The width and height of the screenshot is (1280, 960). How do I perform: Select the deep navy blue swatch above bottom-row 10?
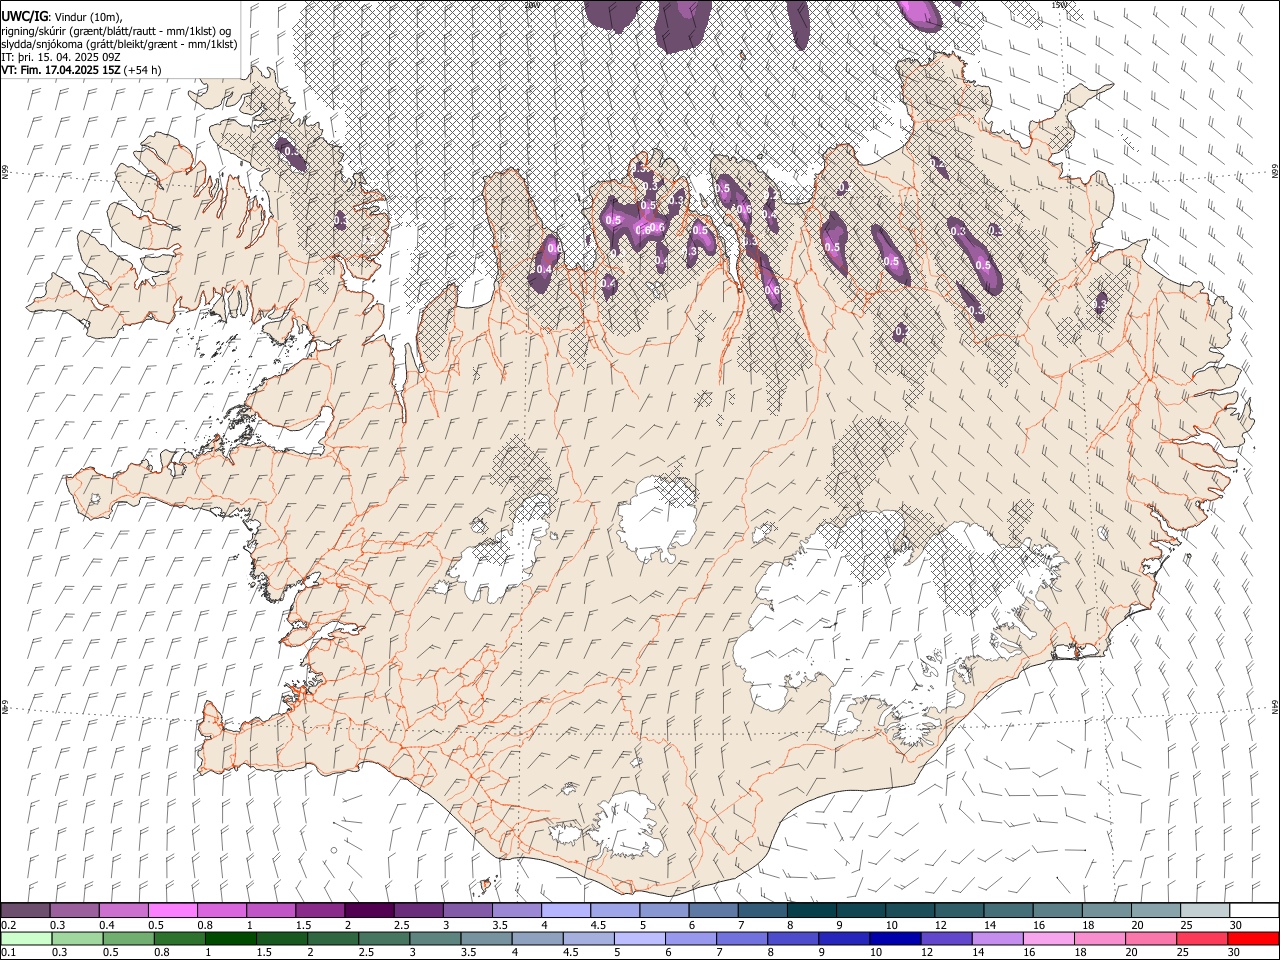pos(894,939)
